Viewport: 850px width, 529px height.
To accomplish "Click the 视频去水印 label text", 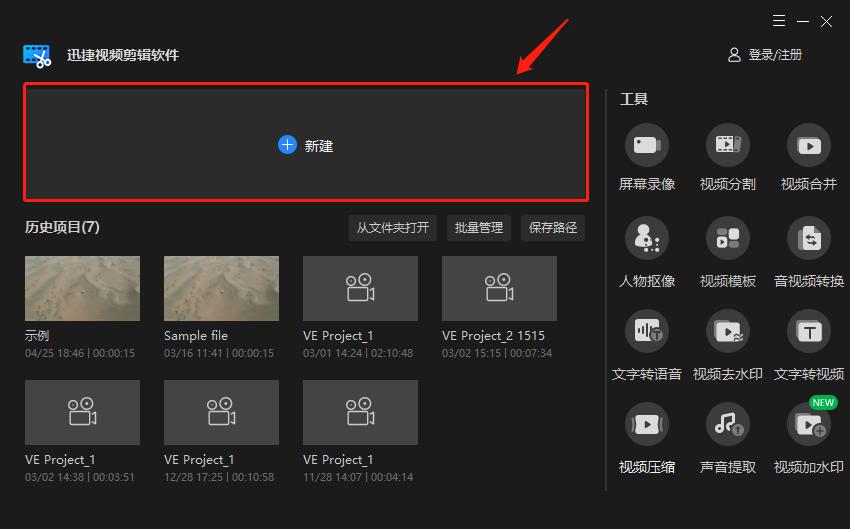I will [727, 374].
